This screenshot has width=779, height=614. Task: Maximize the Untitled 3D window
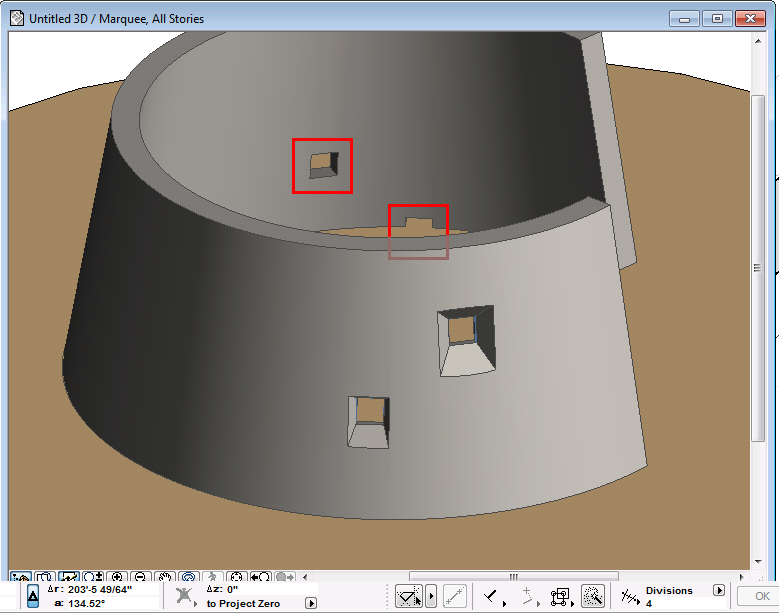click(717, 19)
